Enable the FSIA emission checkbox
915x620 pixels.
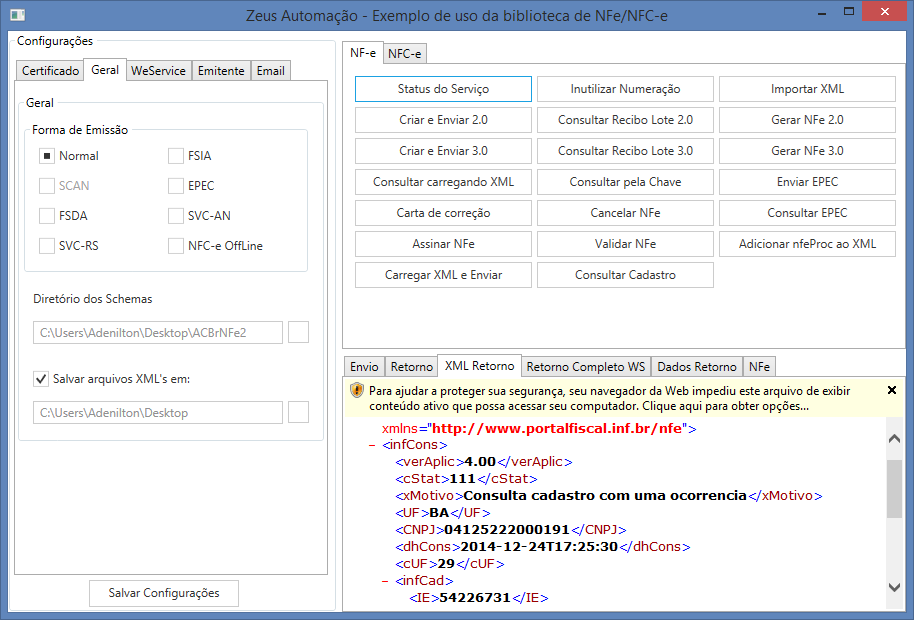tap(176, 156)
